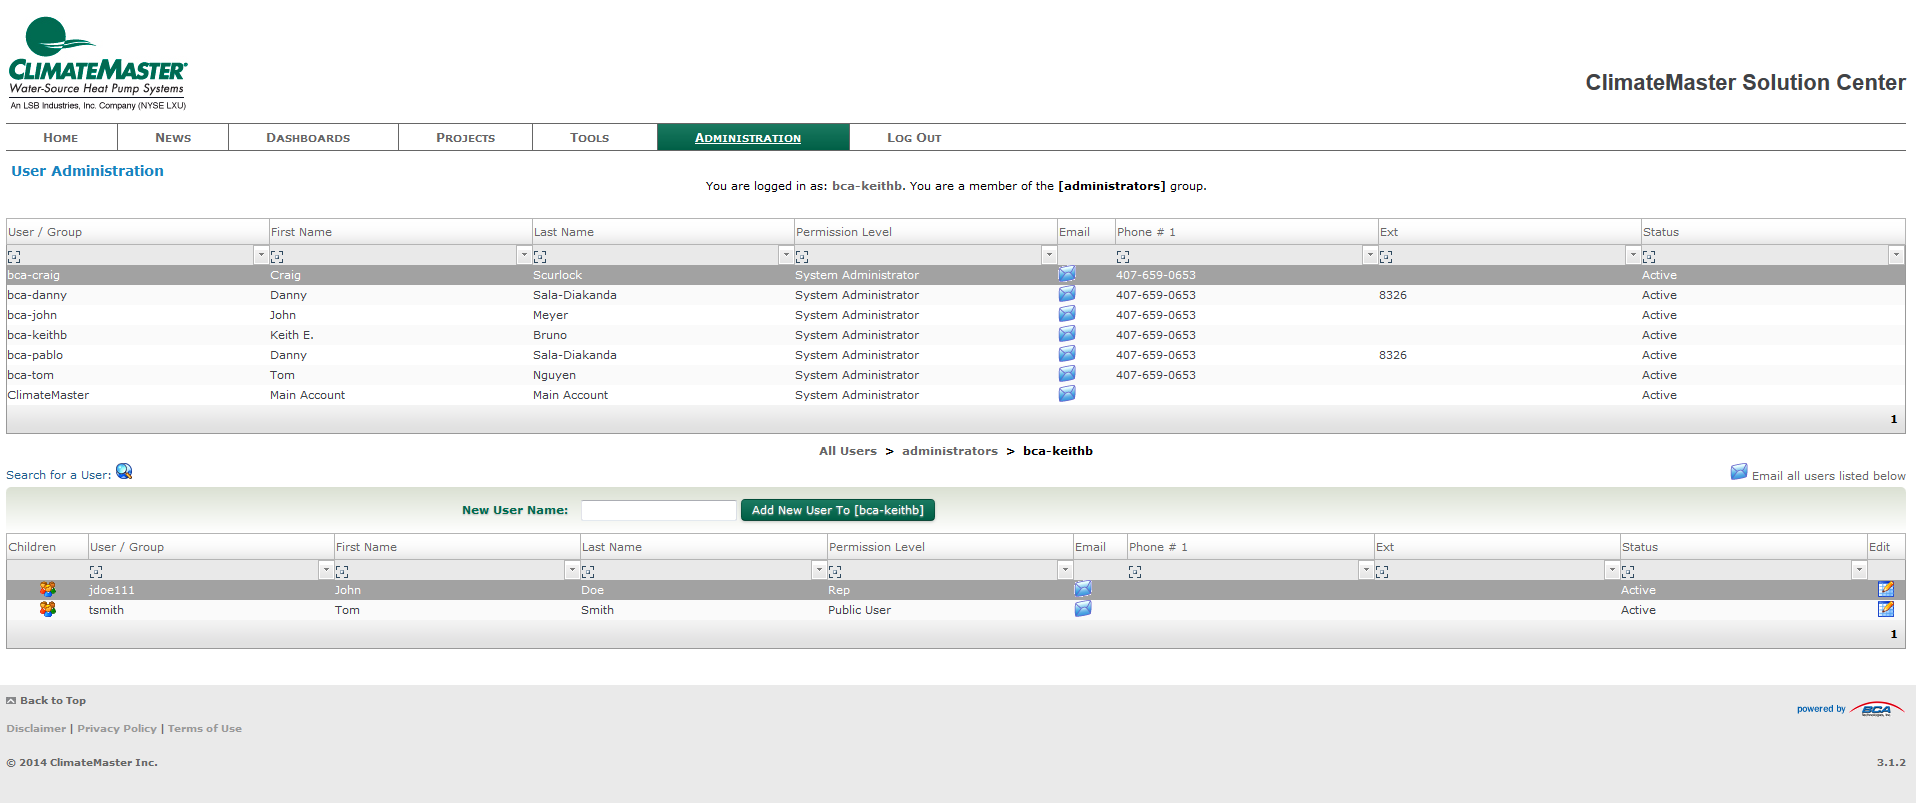1916x803 pixels.
Task: Switch to the Dashboards tab
Action: point(308,138)
